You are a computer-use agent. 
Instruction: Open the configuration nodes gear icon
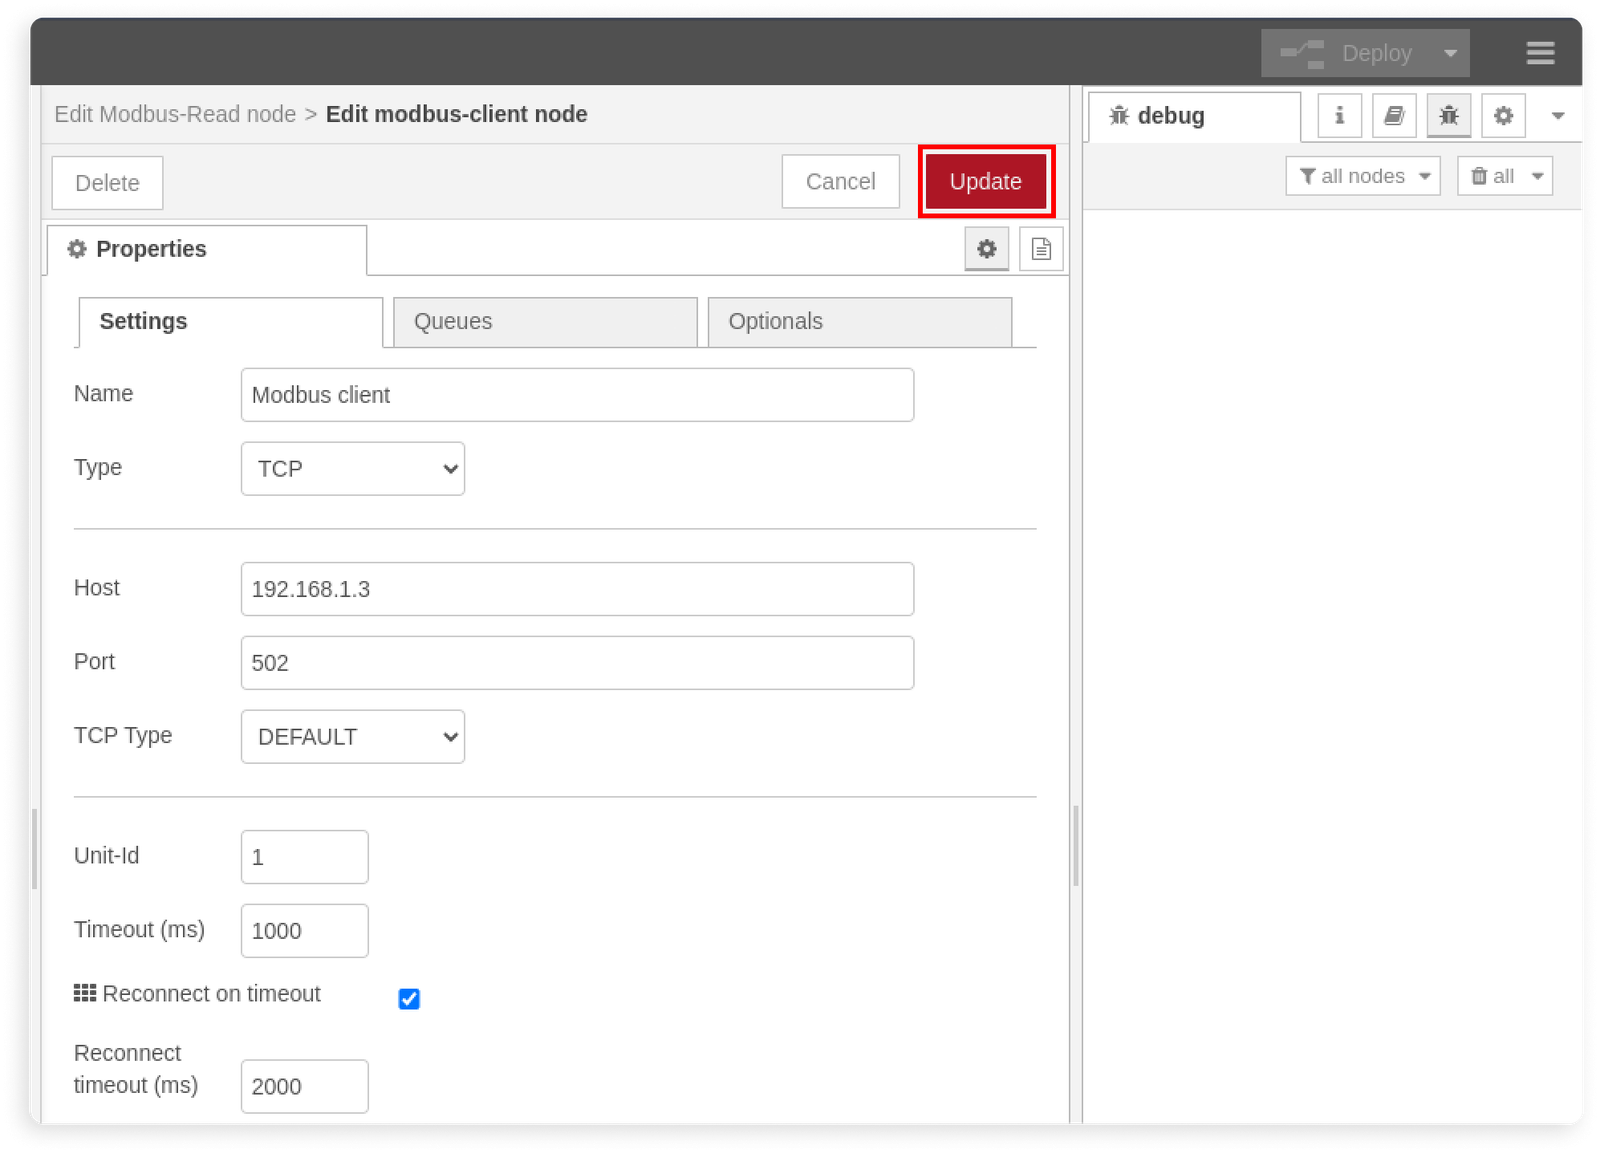1503,115
